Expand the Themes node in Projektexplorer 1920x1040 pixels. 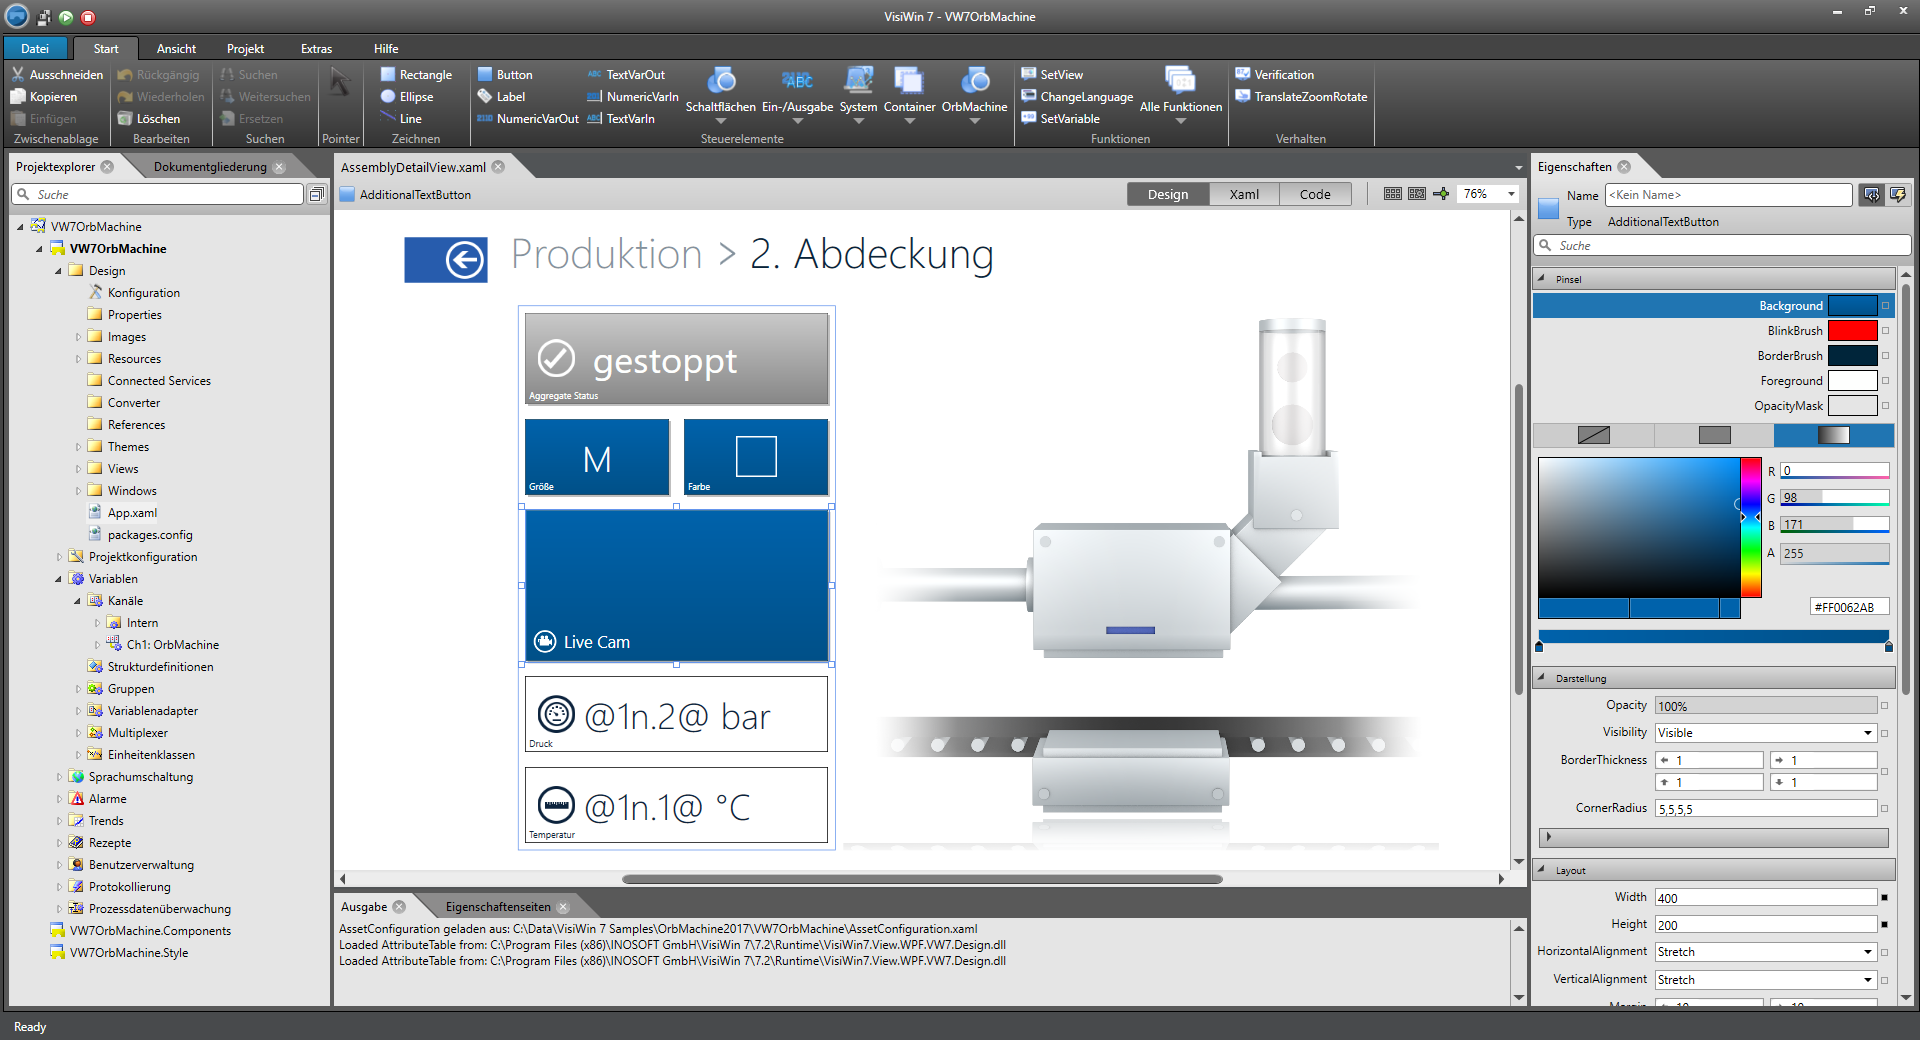(x=80, y=446)
